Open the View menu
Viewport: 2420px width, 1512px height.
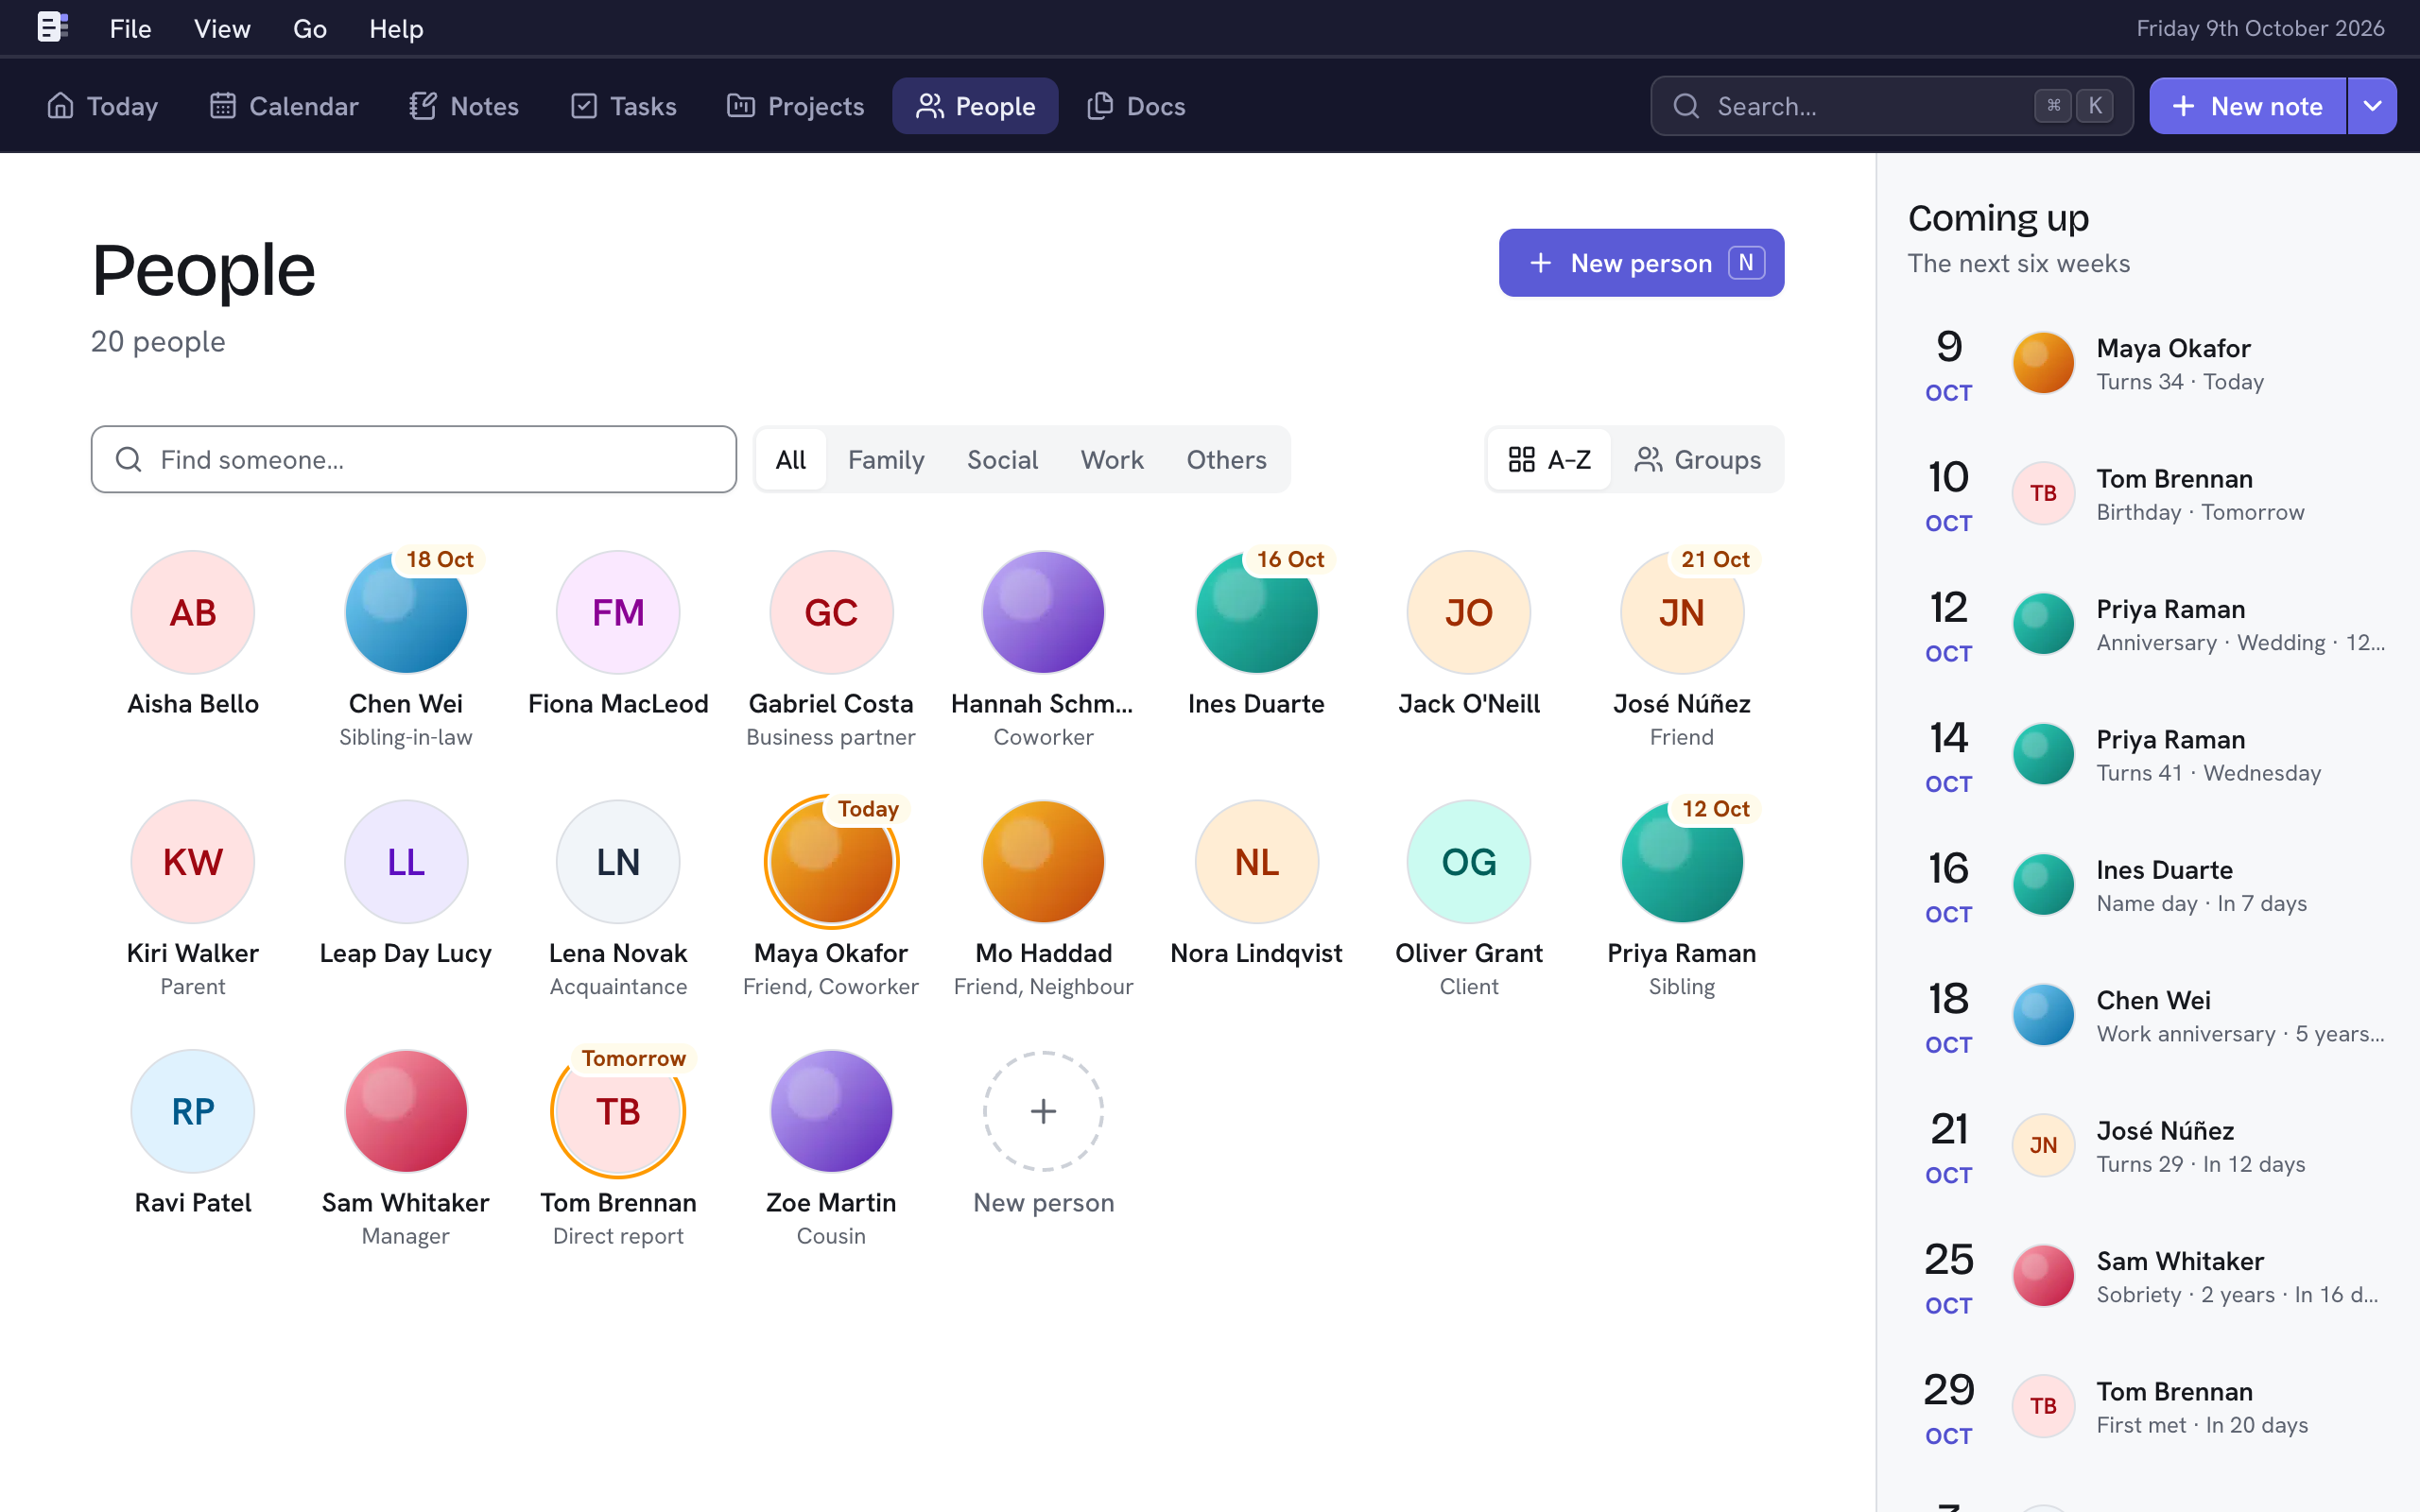coord(222,28)
